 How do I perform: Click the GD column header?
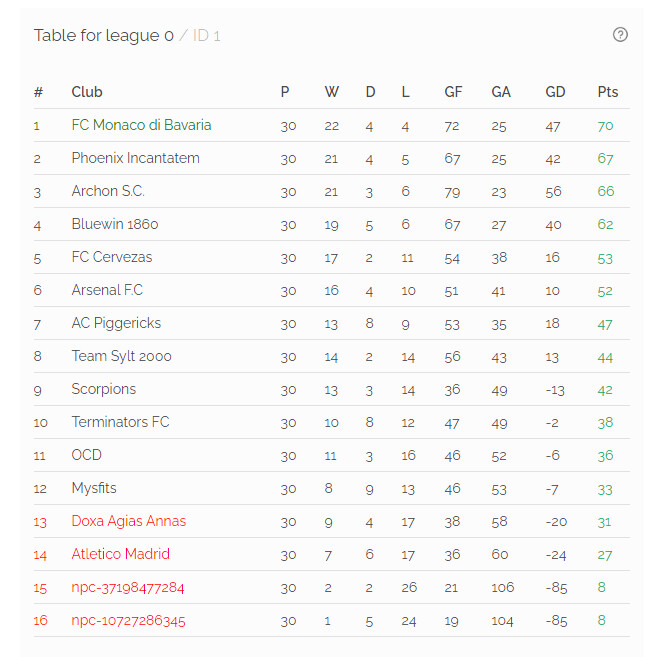(x=555, y=92)
